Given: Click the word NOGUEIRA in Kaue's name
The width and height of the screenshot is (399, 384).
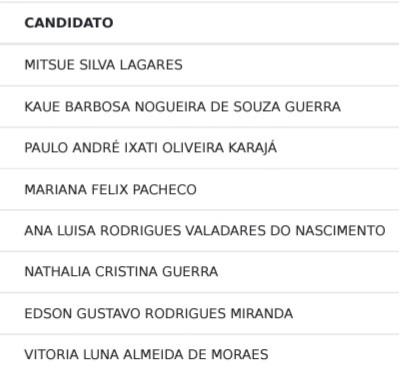Looking at the screenshot, I should point(170,107).
